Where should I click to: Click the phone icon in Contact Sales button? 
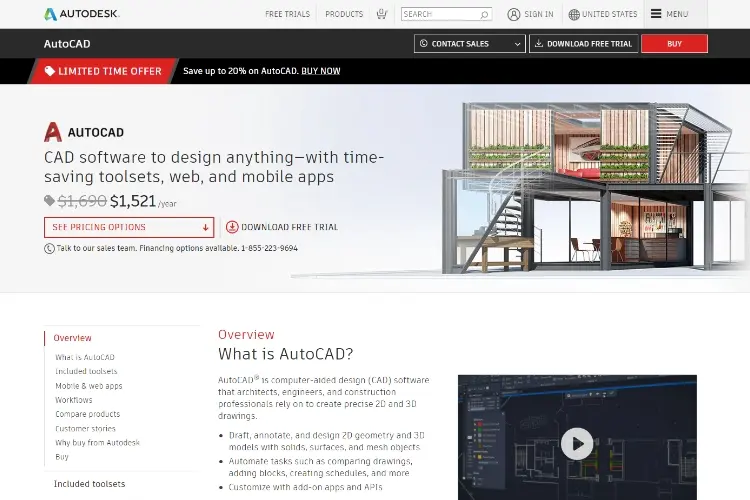[x=423, y=43]
